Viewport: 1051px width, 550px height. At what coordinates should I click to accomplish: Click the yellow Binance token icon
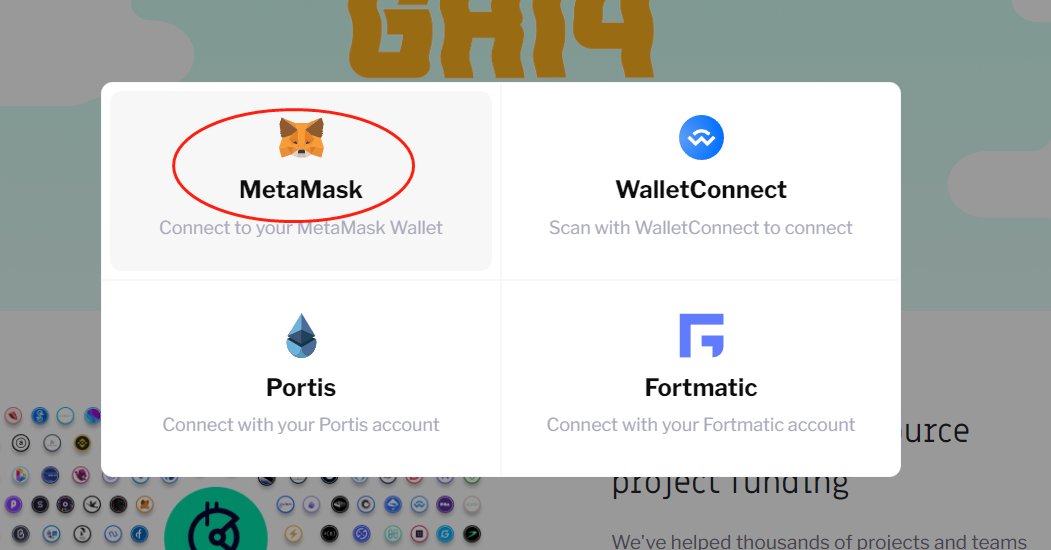[82, 442]
